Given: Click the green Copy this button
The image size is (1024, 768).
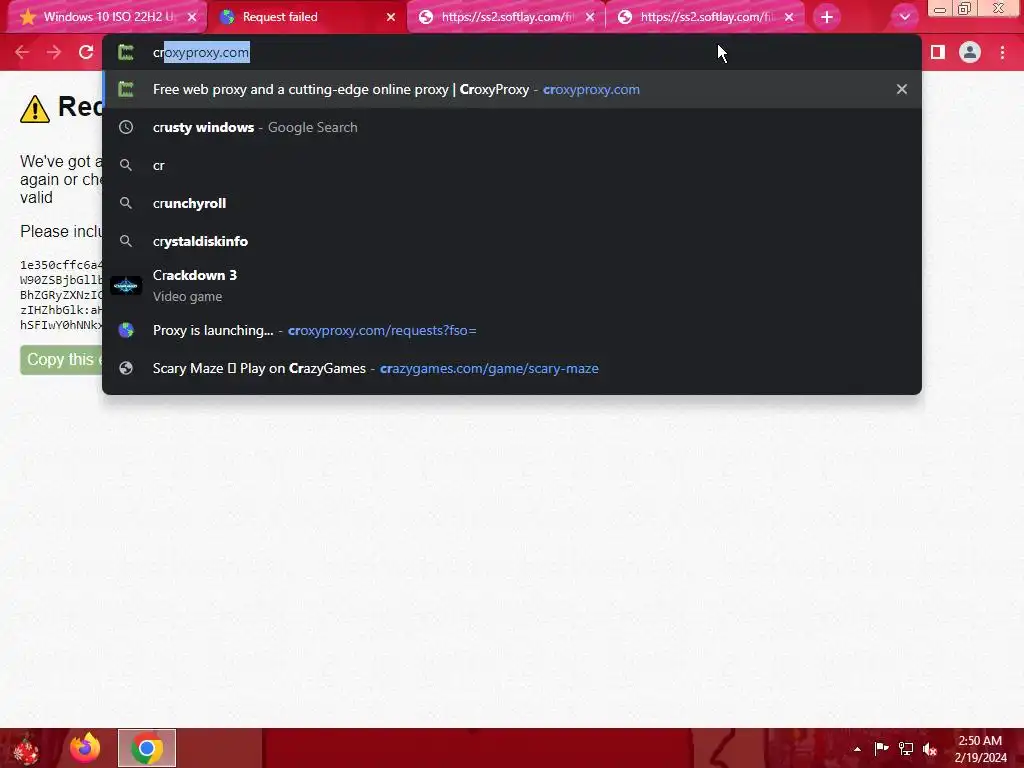Looking at the screenshot, I should click(61, 360).
